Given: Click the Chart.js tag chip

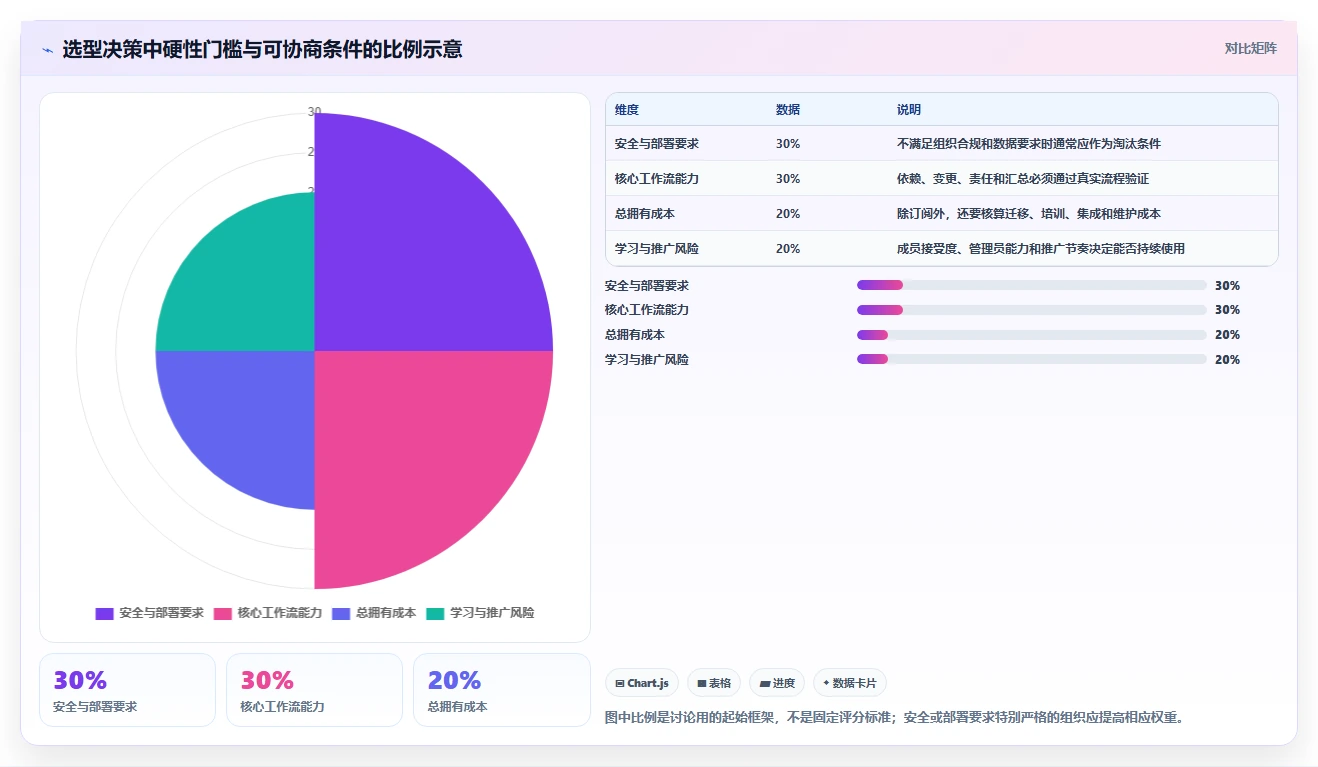Looking at the screenshot, I should click(x=642, y=683).
